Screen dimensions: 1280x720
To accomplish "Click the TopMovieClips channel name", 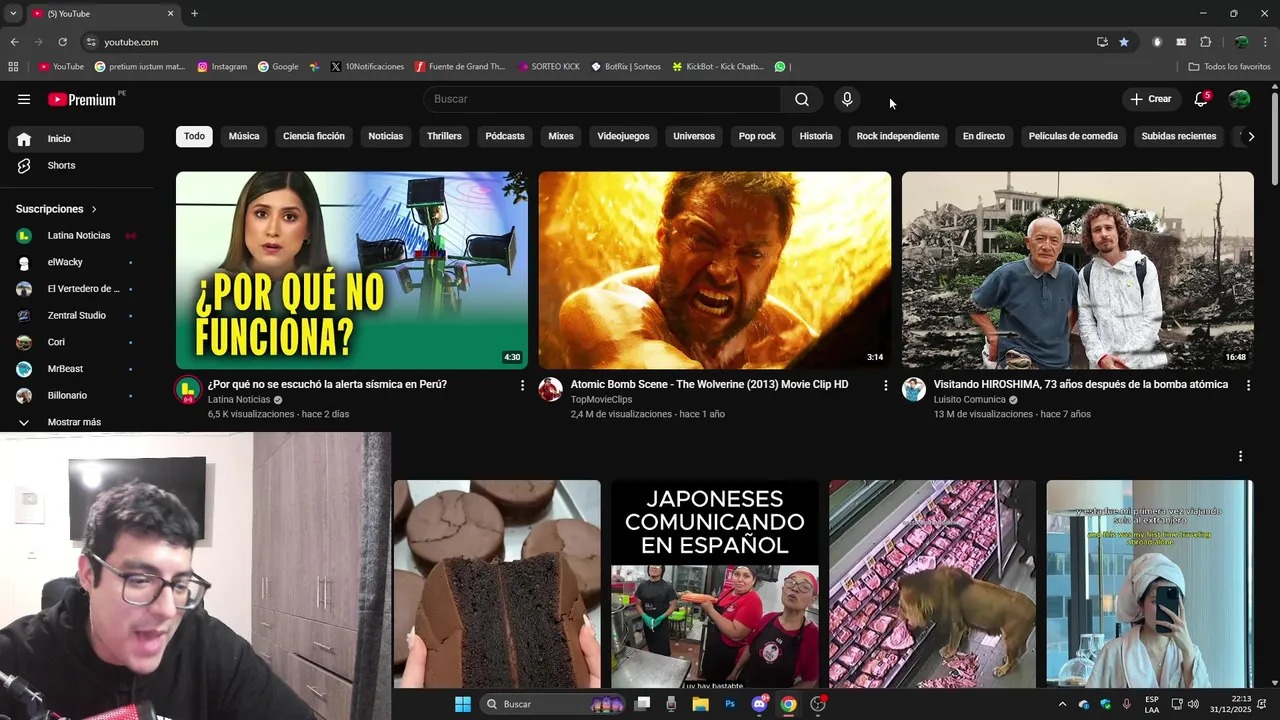I will point(602,400).
